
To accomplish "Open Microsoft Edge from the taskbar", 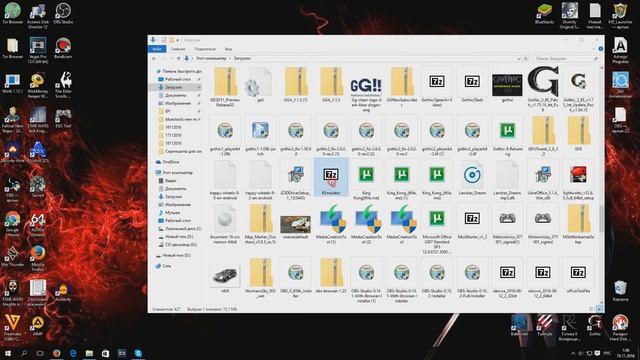I will coord(73,353).
